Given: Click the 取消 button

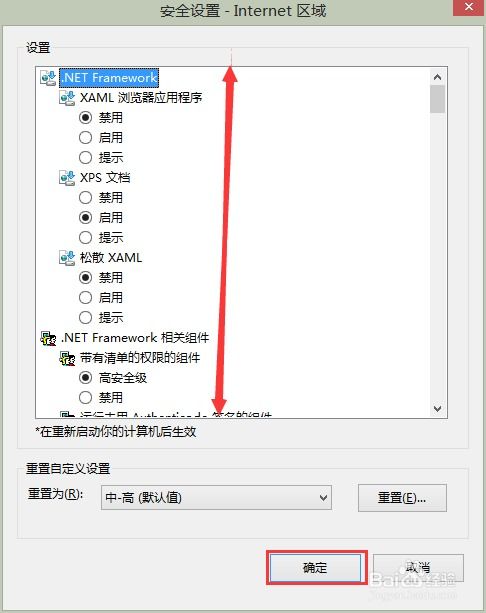Looking at the screenshot, I should click(x=418, y=568).
